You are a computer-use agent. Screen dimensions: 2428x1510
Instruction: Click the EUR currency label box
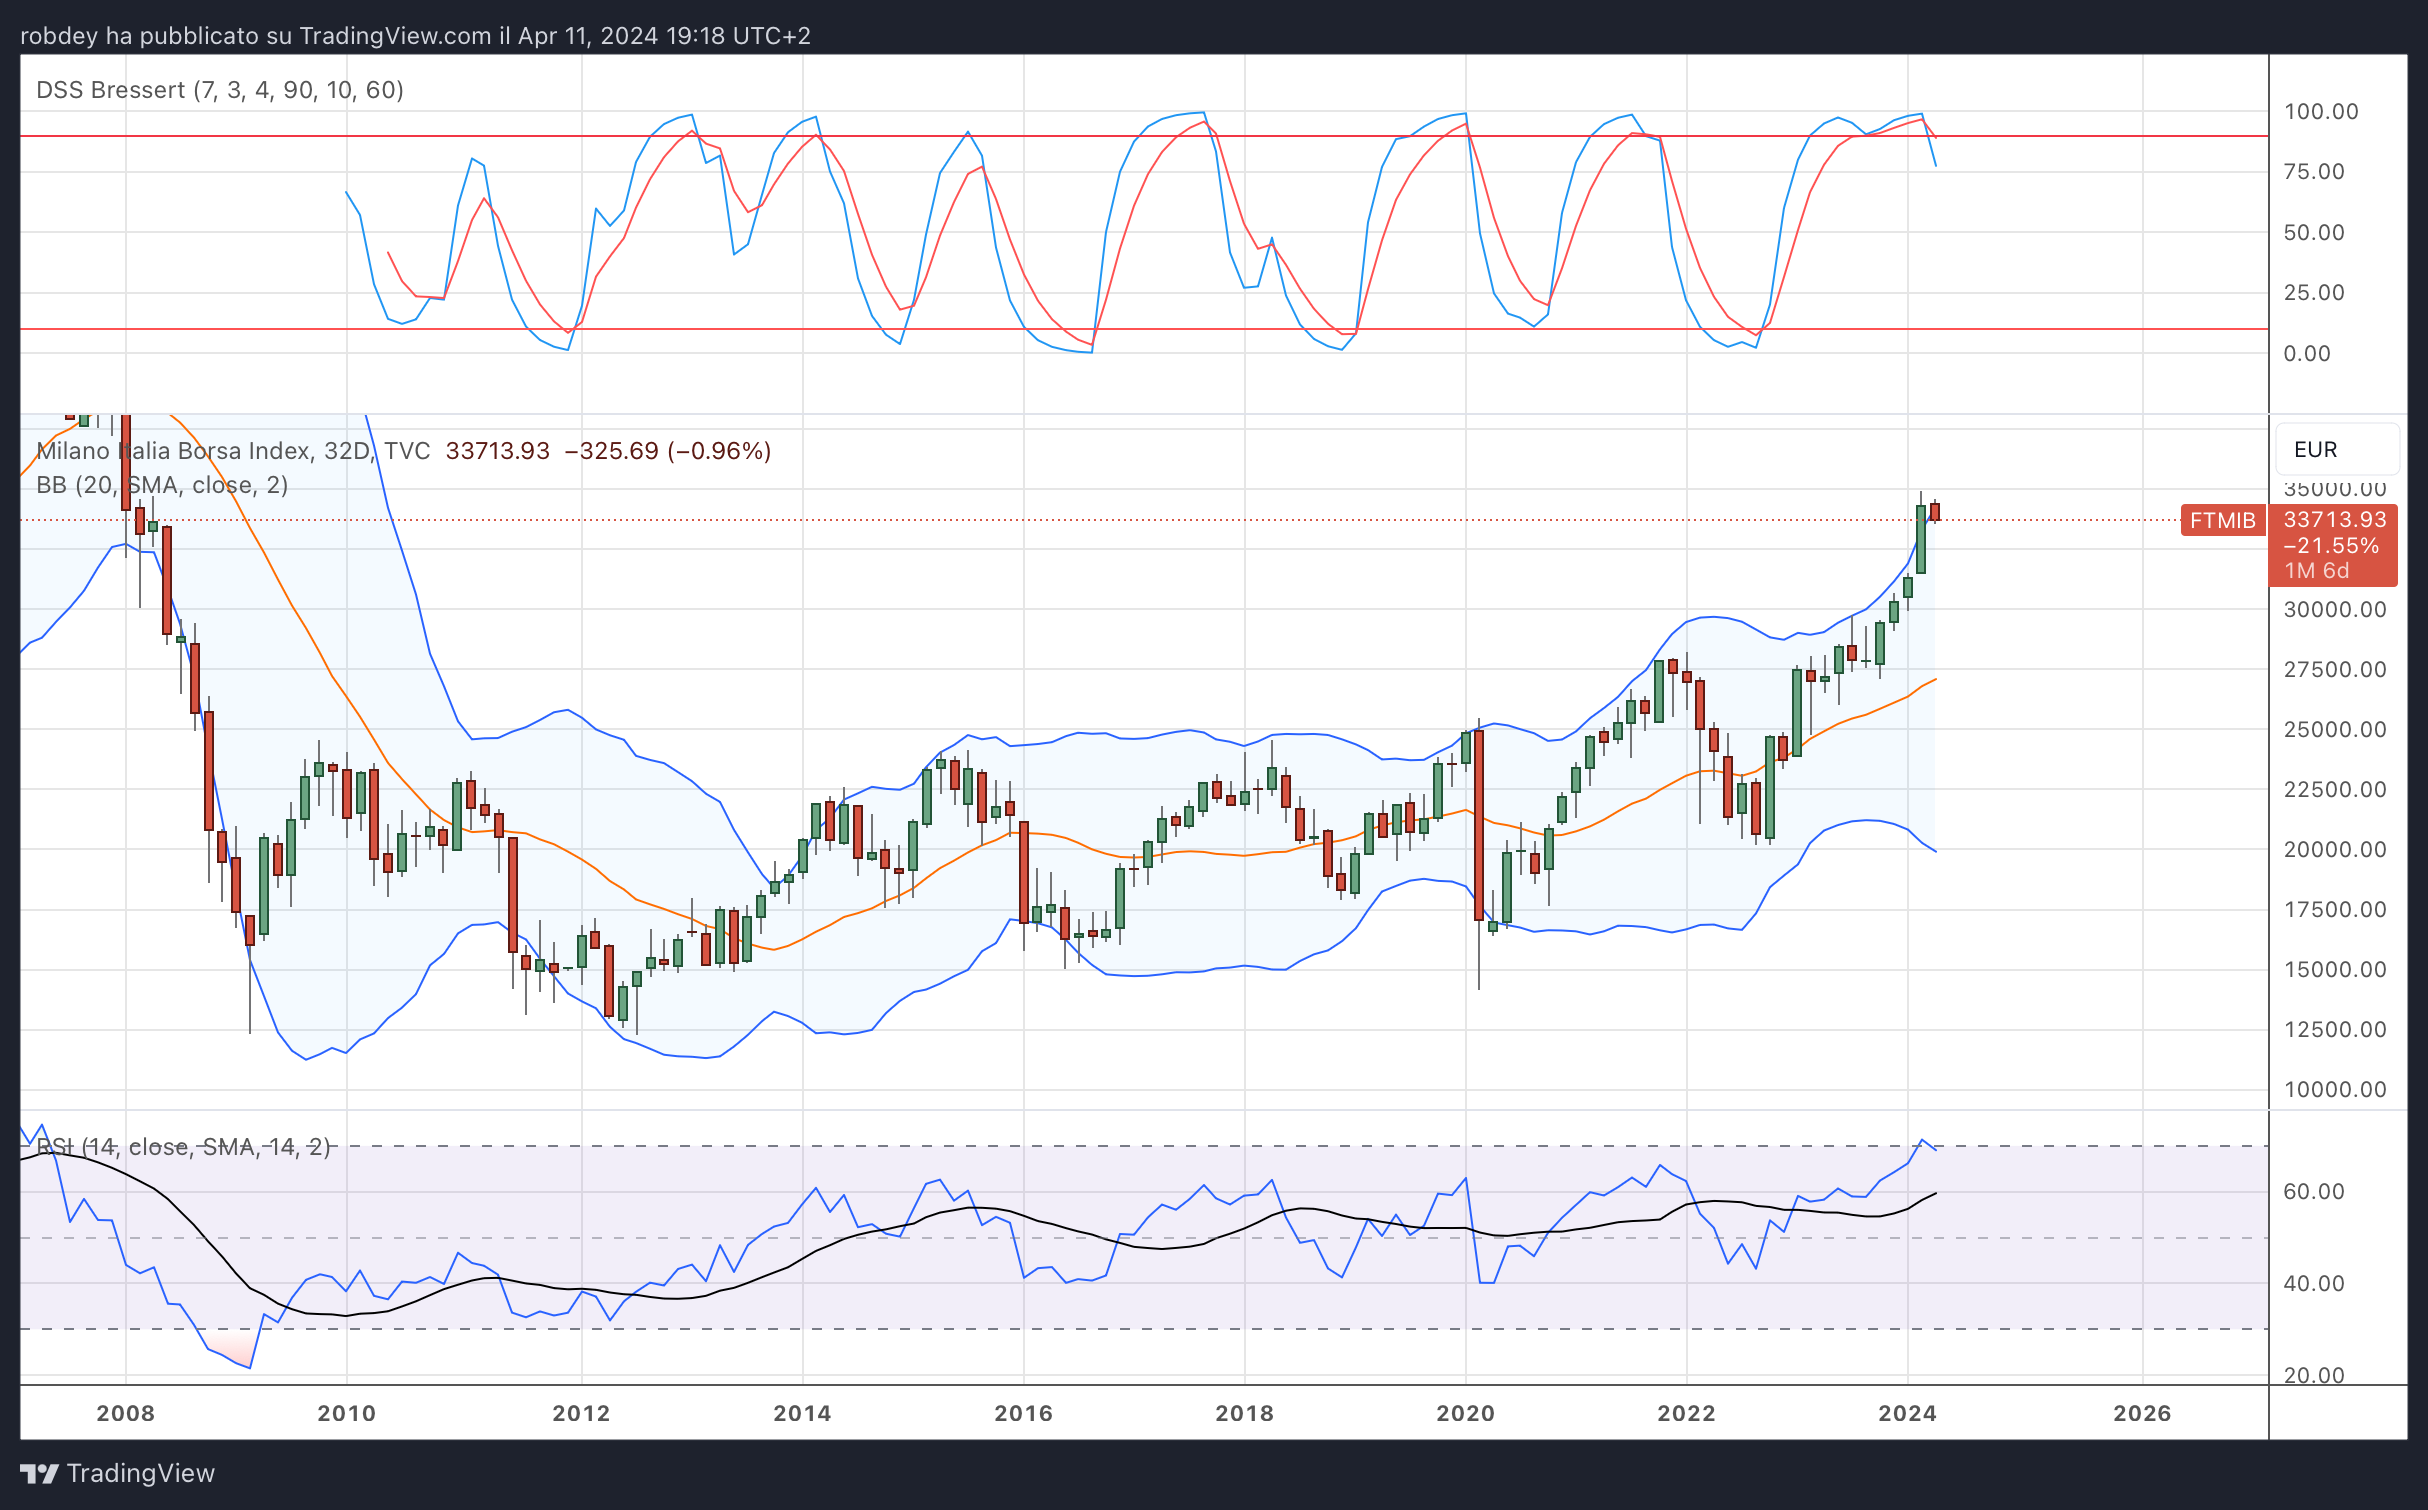[2337, 449]
